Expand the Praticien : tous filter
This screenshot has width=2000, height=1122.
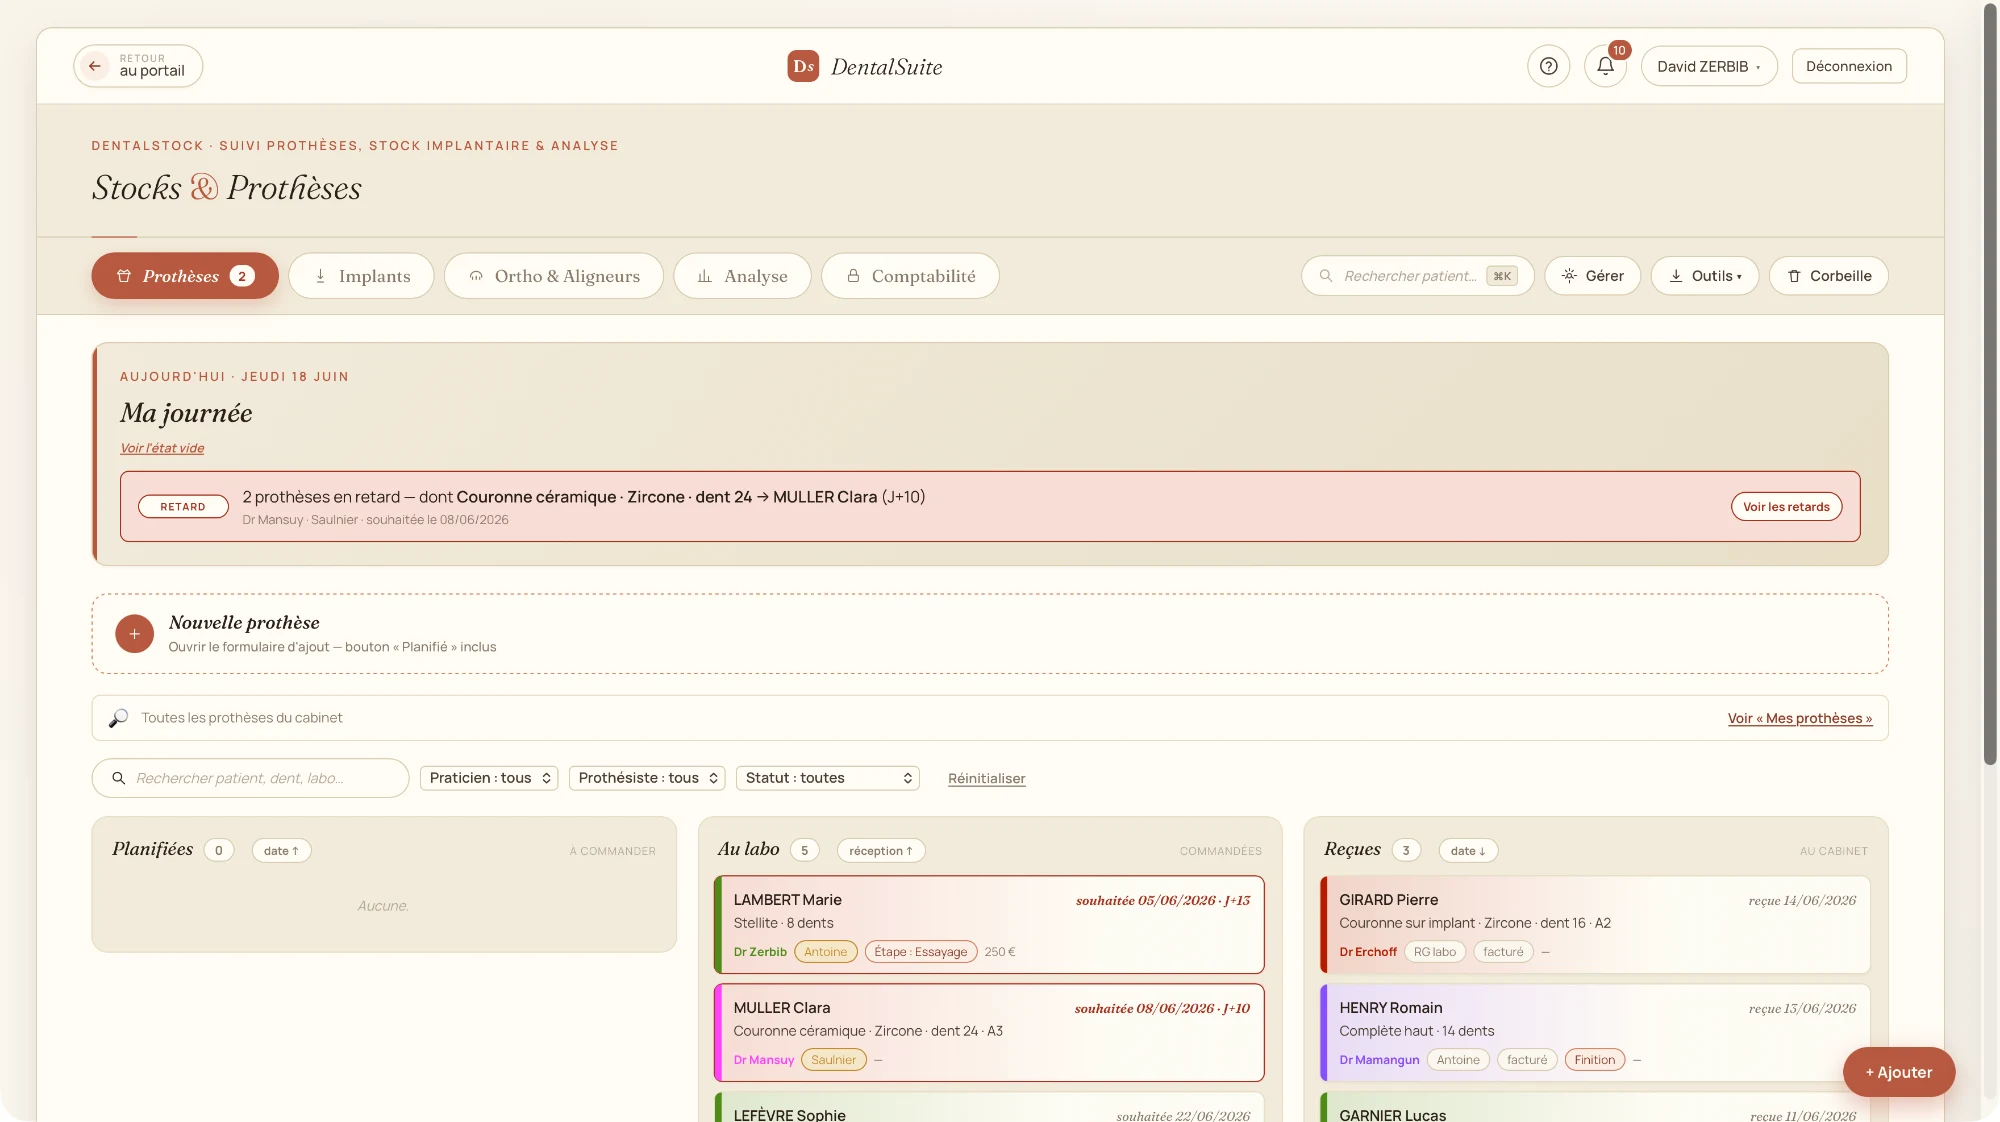pos(490,778)
